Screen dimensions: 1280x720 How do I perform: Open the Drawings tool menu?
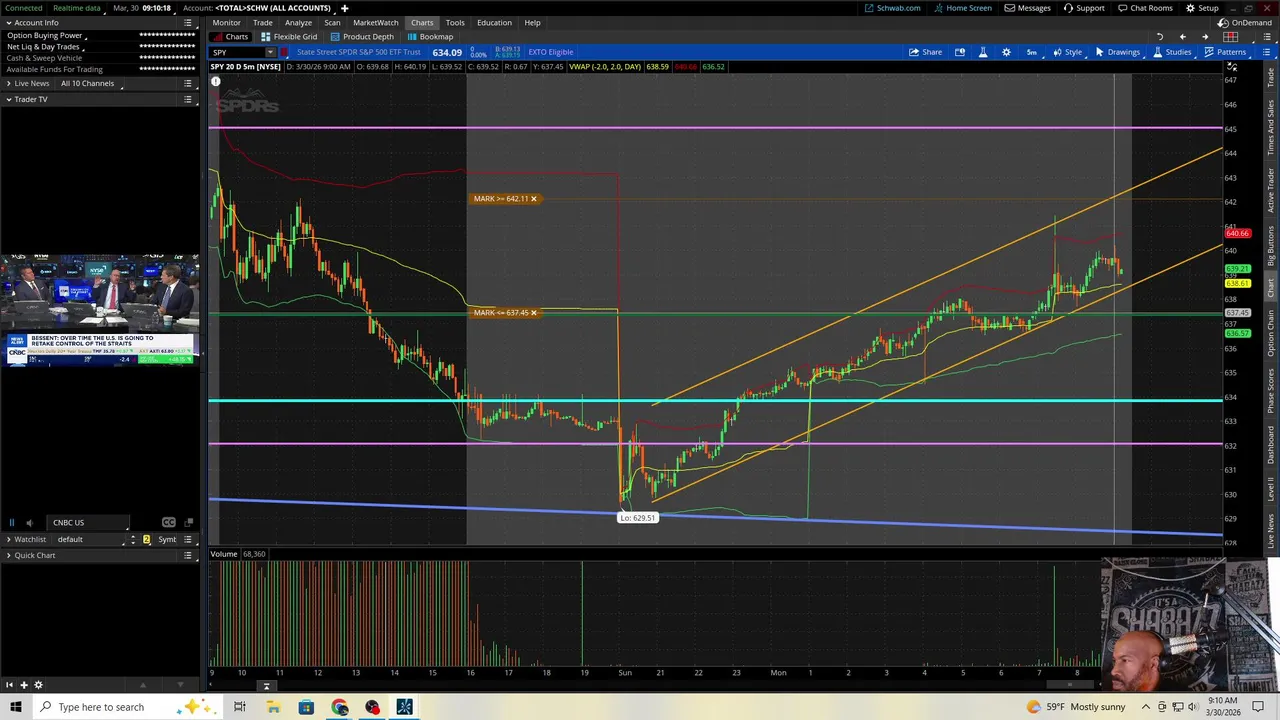[x=1117, y=52]
